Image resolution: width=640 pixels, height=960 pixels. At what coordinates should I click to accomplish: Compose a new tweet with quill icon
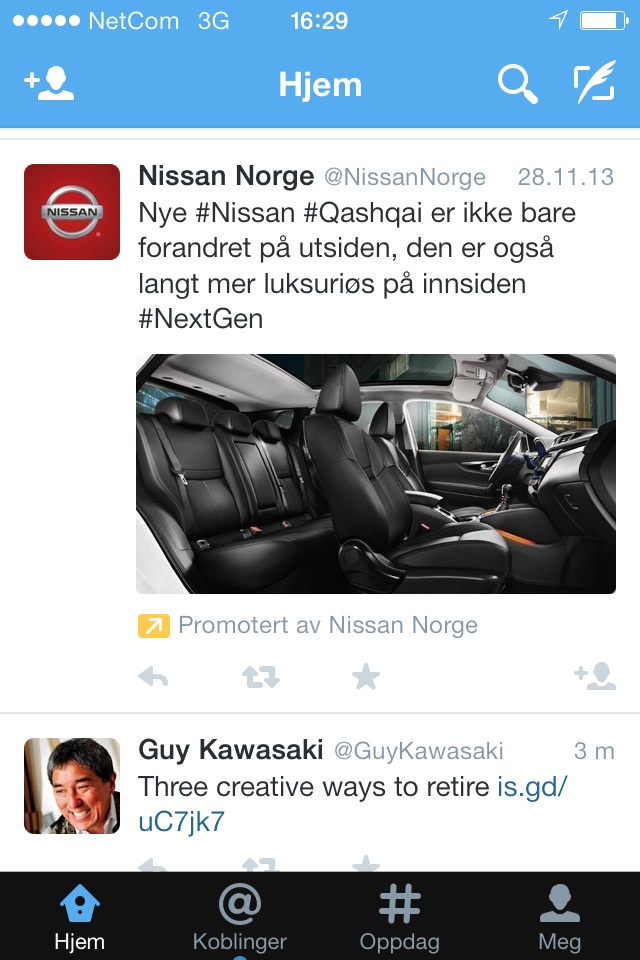click(x=593, y=81)
